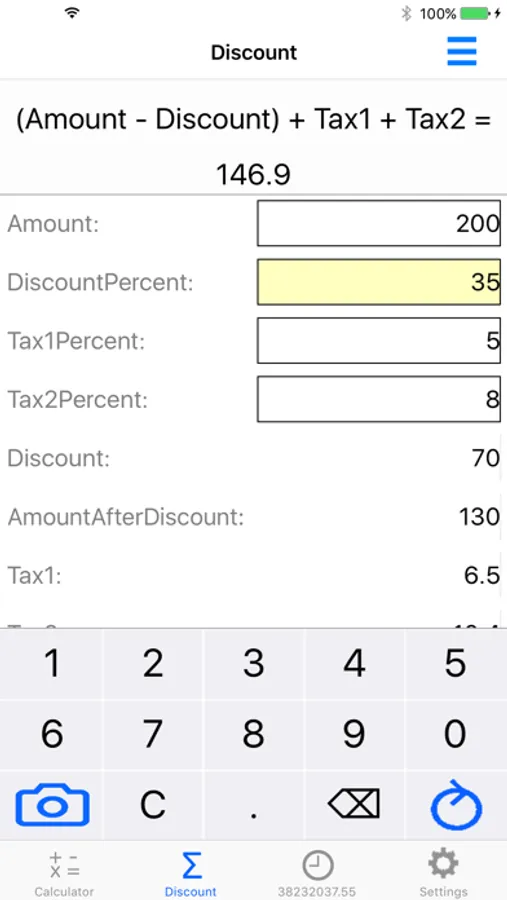This screenshot has width=507, height=900.
Task: Tap number 3 on the keypad
Action: tap(253, 664)
